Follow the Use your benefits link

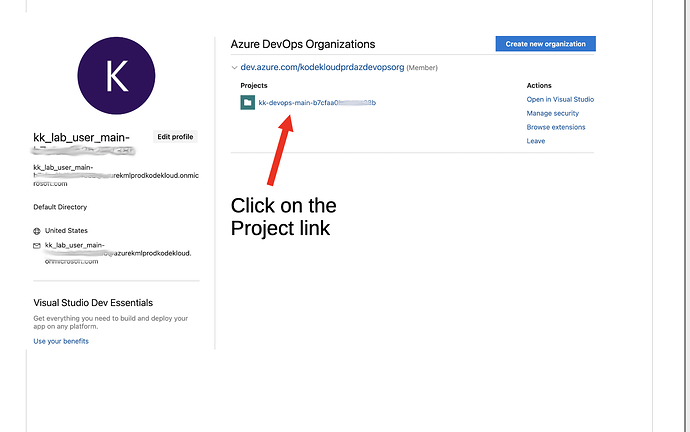click(x=61, y=341)
